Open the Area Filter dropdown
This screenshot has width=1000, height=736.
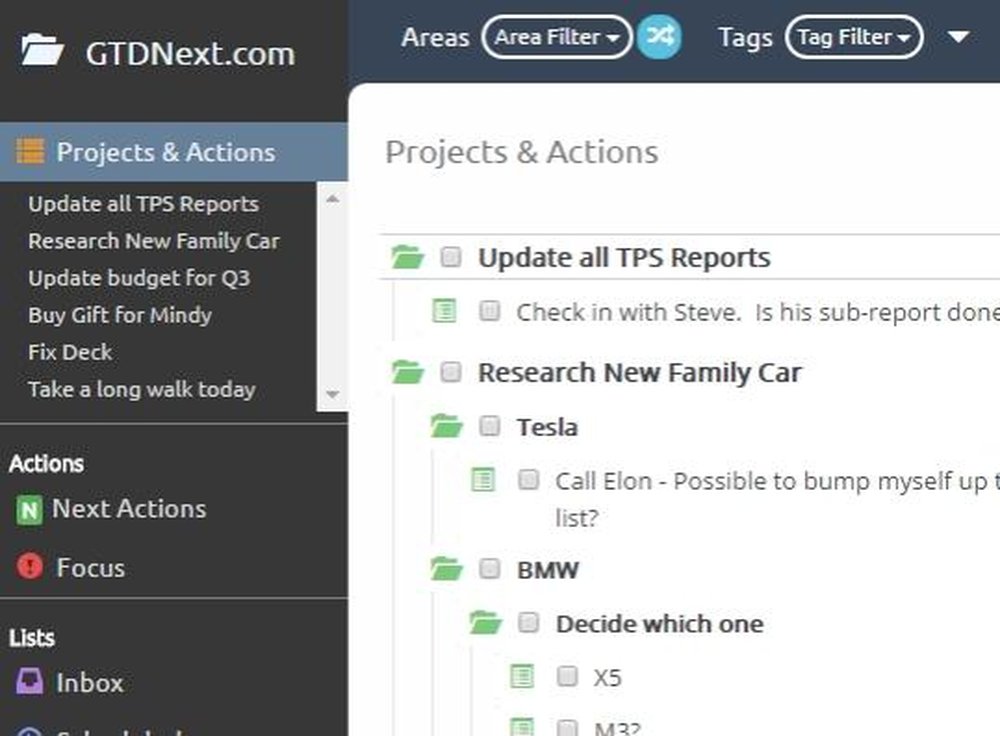556,37
